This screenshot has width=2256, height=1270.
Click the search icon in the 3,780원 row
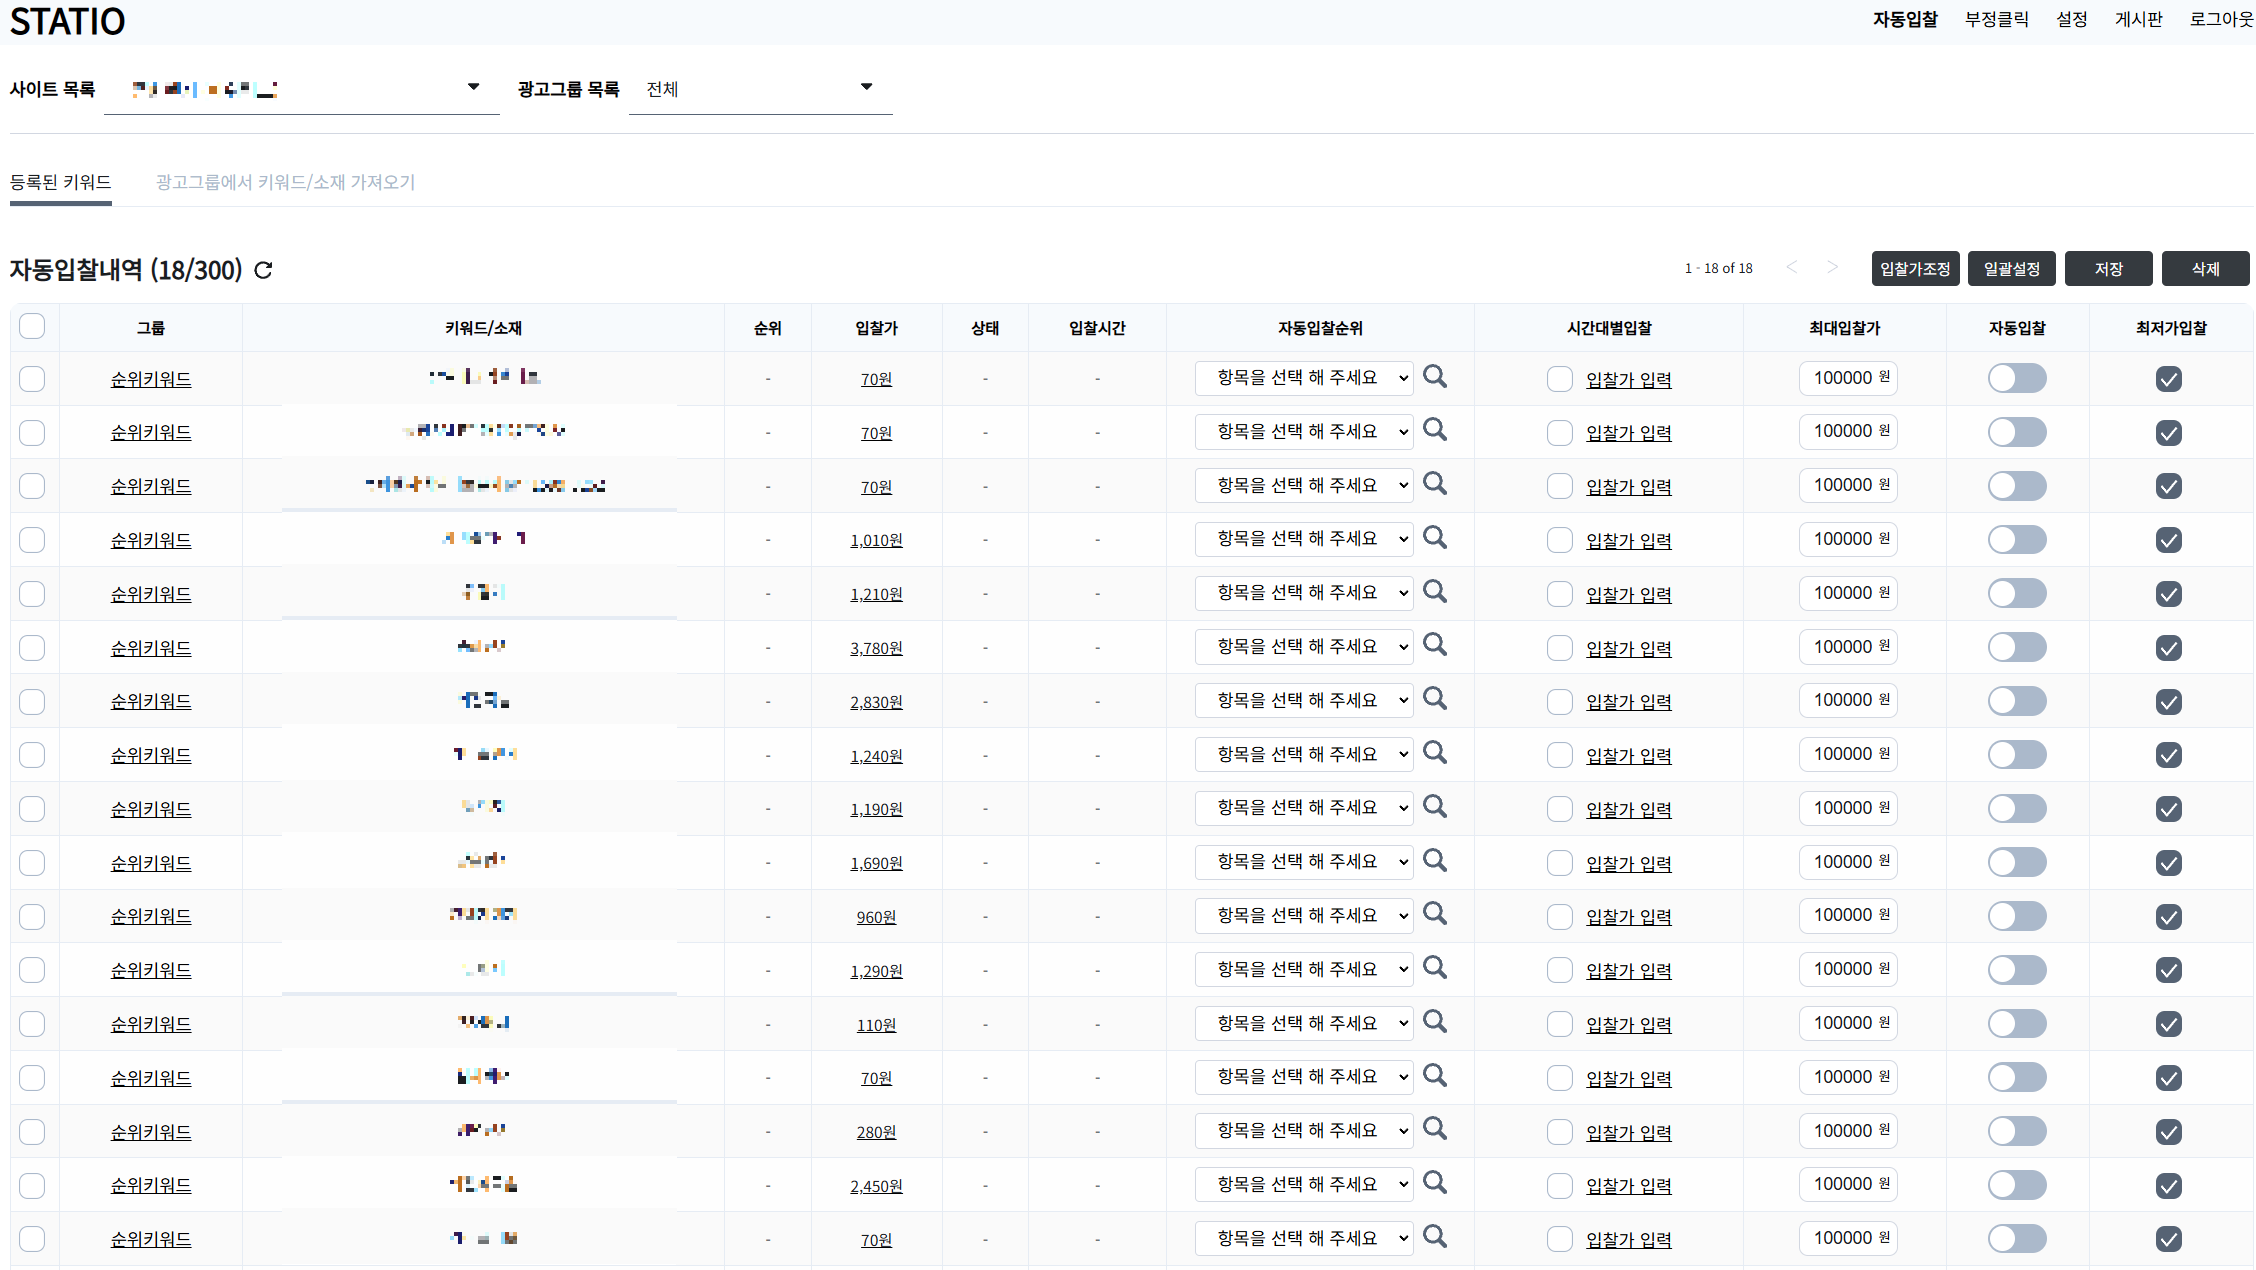pos(1435,646)
